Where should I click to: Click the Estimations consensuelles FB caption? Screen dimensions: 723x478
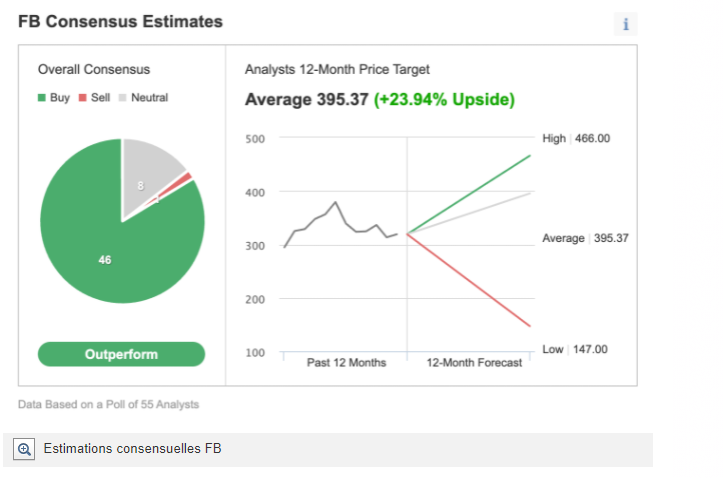(132, 449)
